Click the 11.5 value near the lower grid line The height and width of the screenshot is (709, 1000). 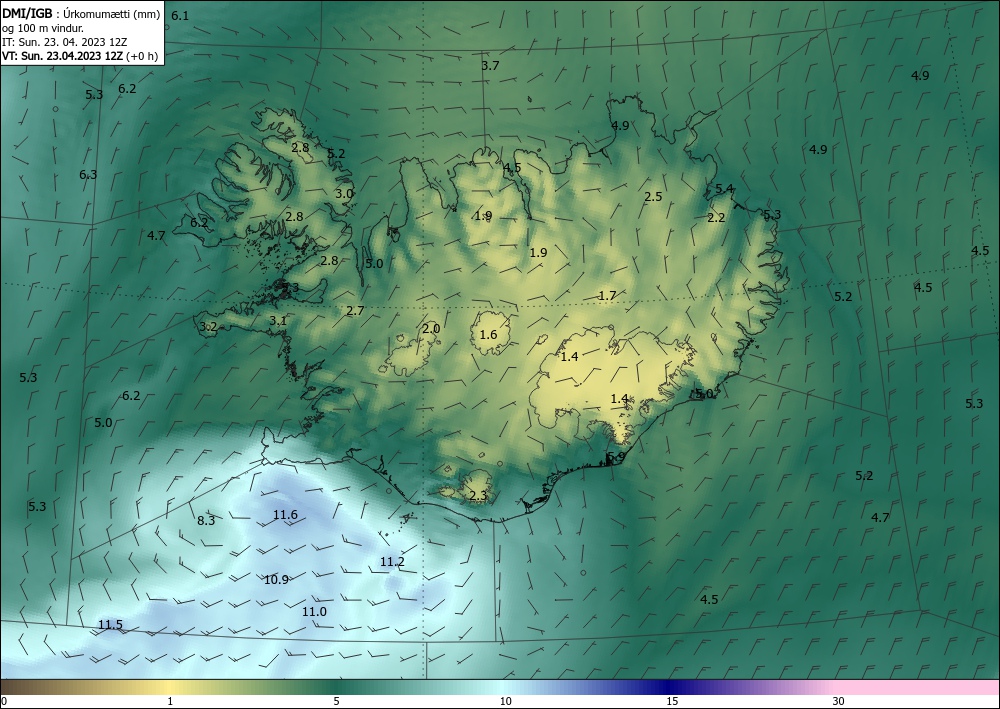tap(110, 624)
